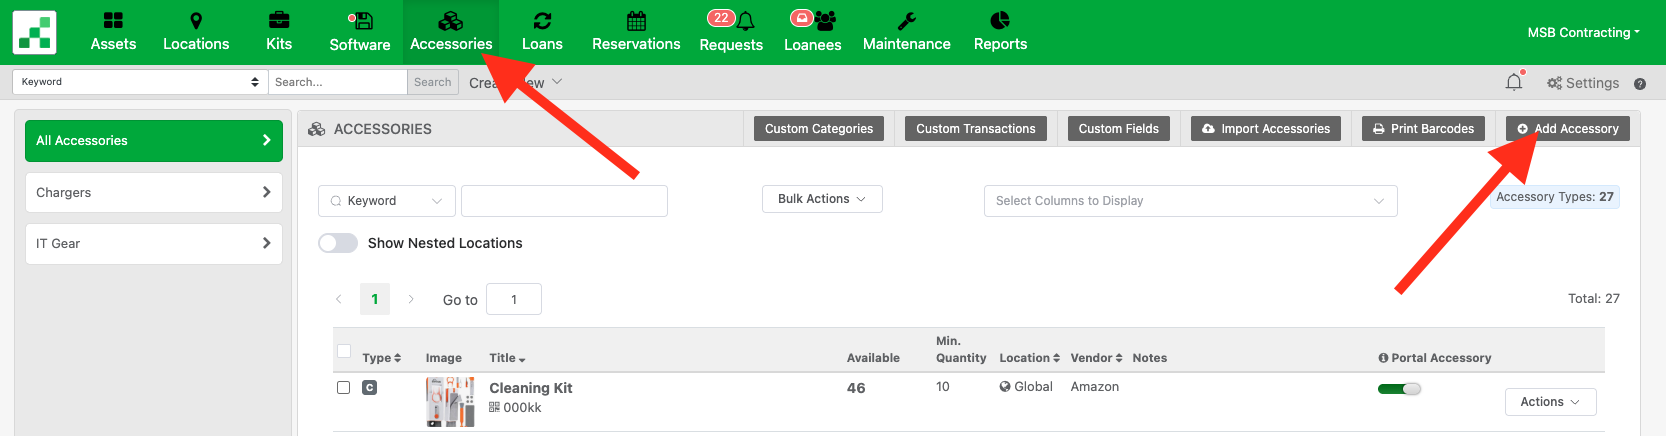Open the IT Gear category
This screenshot has height=436, width=1666.
click(154, 243)
